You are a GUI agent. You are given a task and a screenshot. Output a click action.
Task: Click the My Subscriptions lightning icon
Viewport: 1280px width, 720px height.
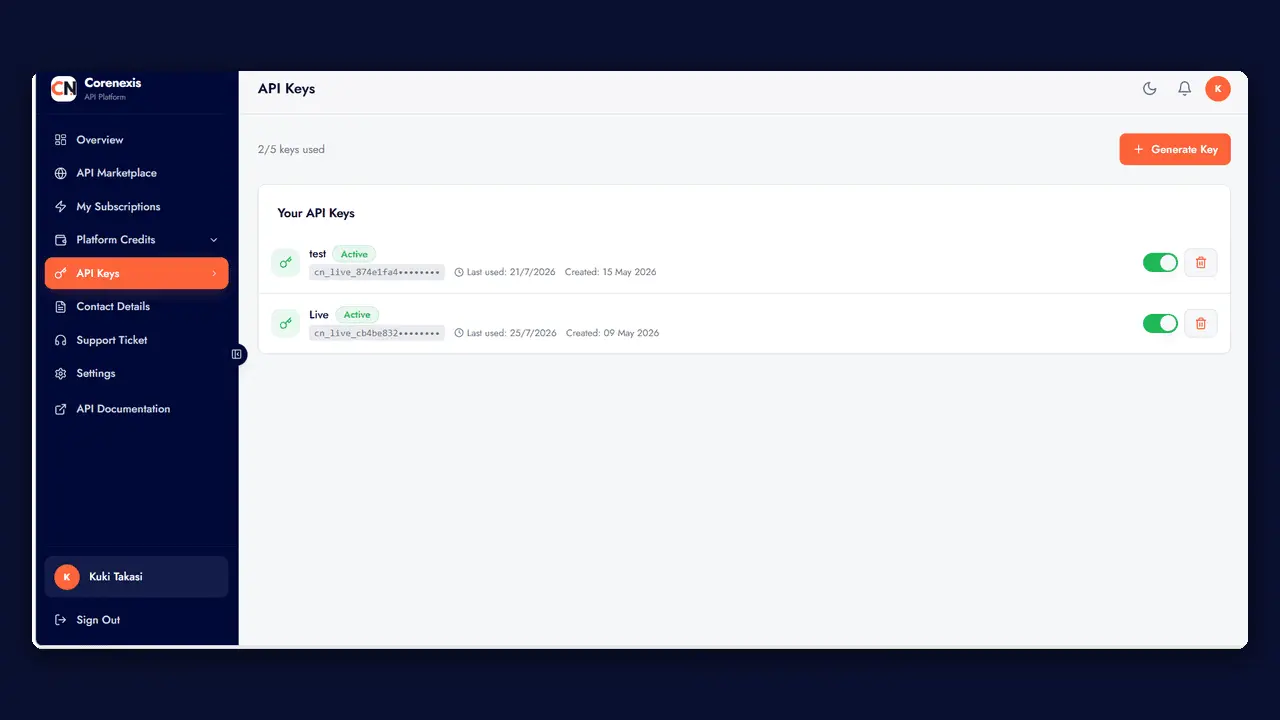61,207
